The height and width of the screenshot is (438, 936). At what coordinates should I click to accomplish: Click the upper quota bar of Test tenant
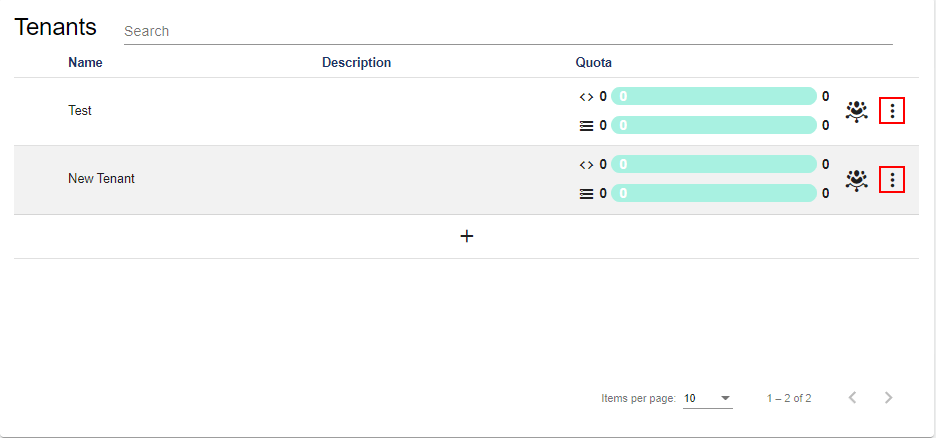(x=714, y=97)
